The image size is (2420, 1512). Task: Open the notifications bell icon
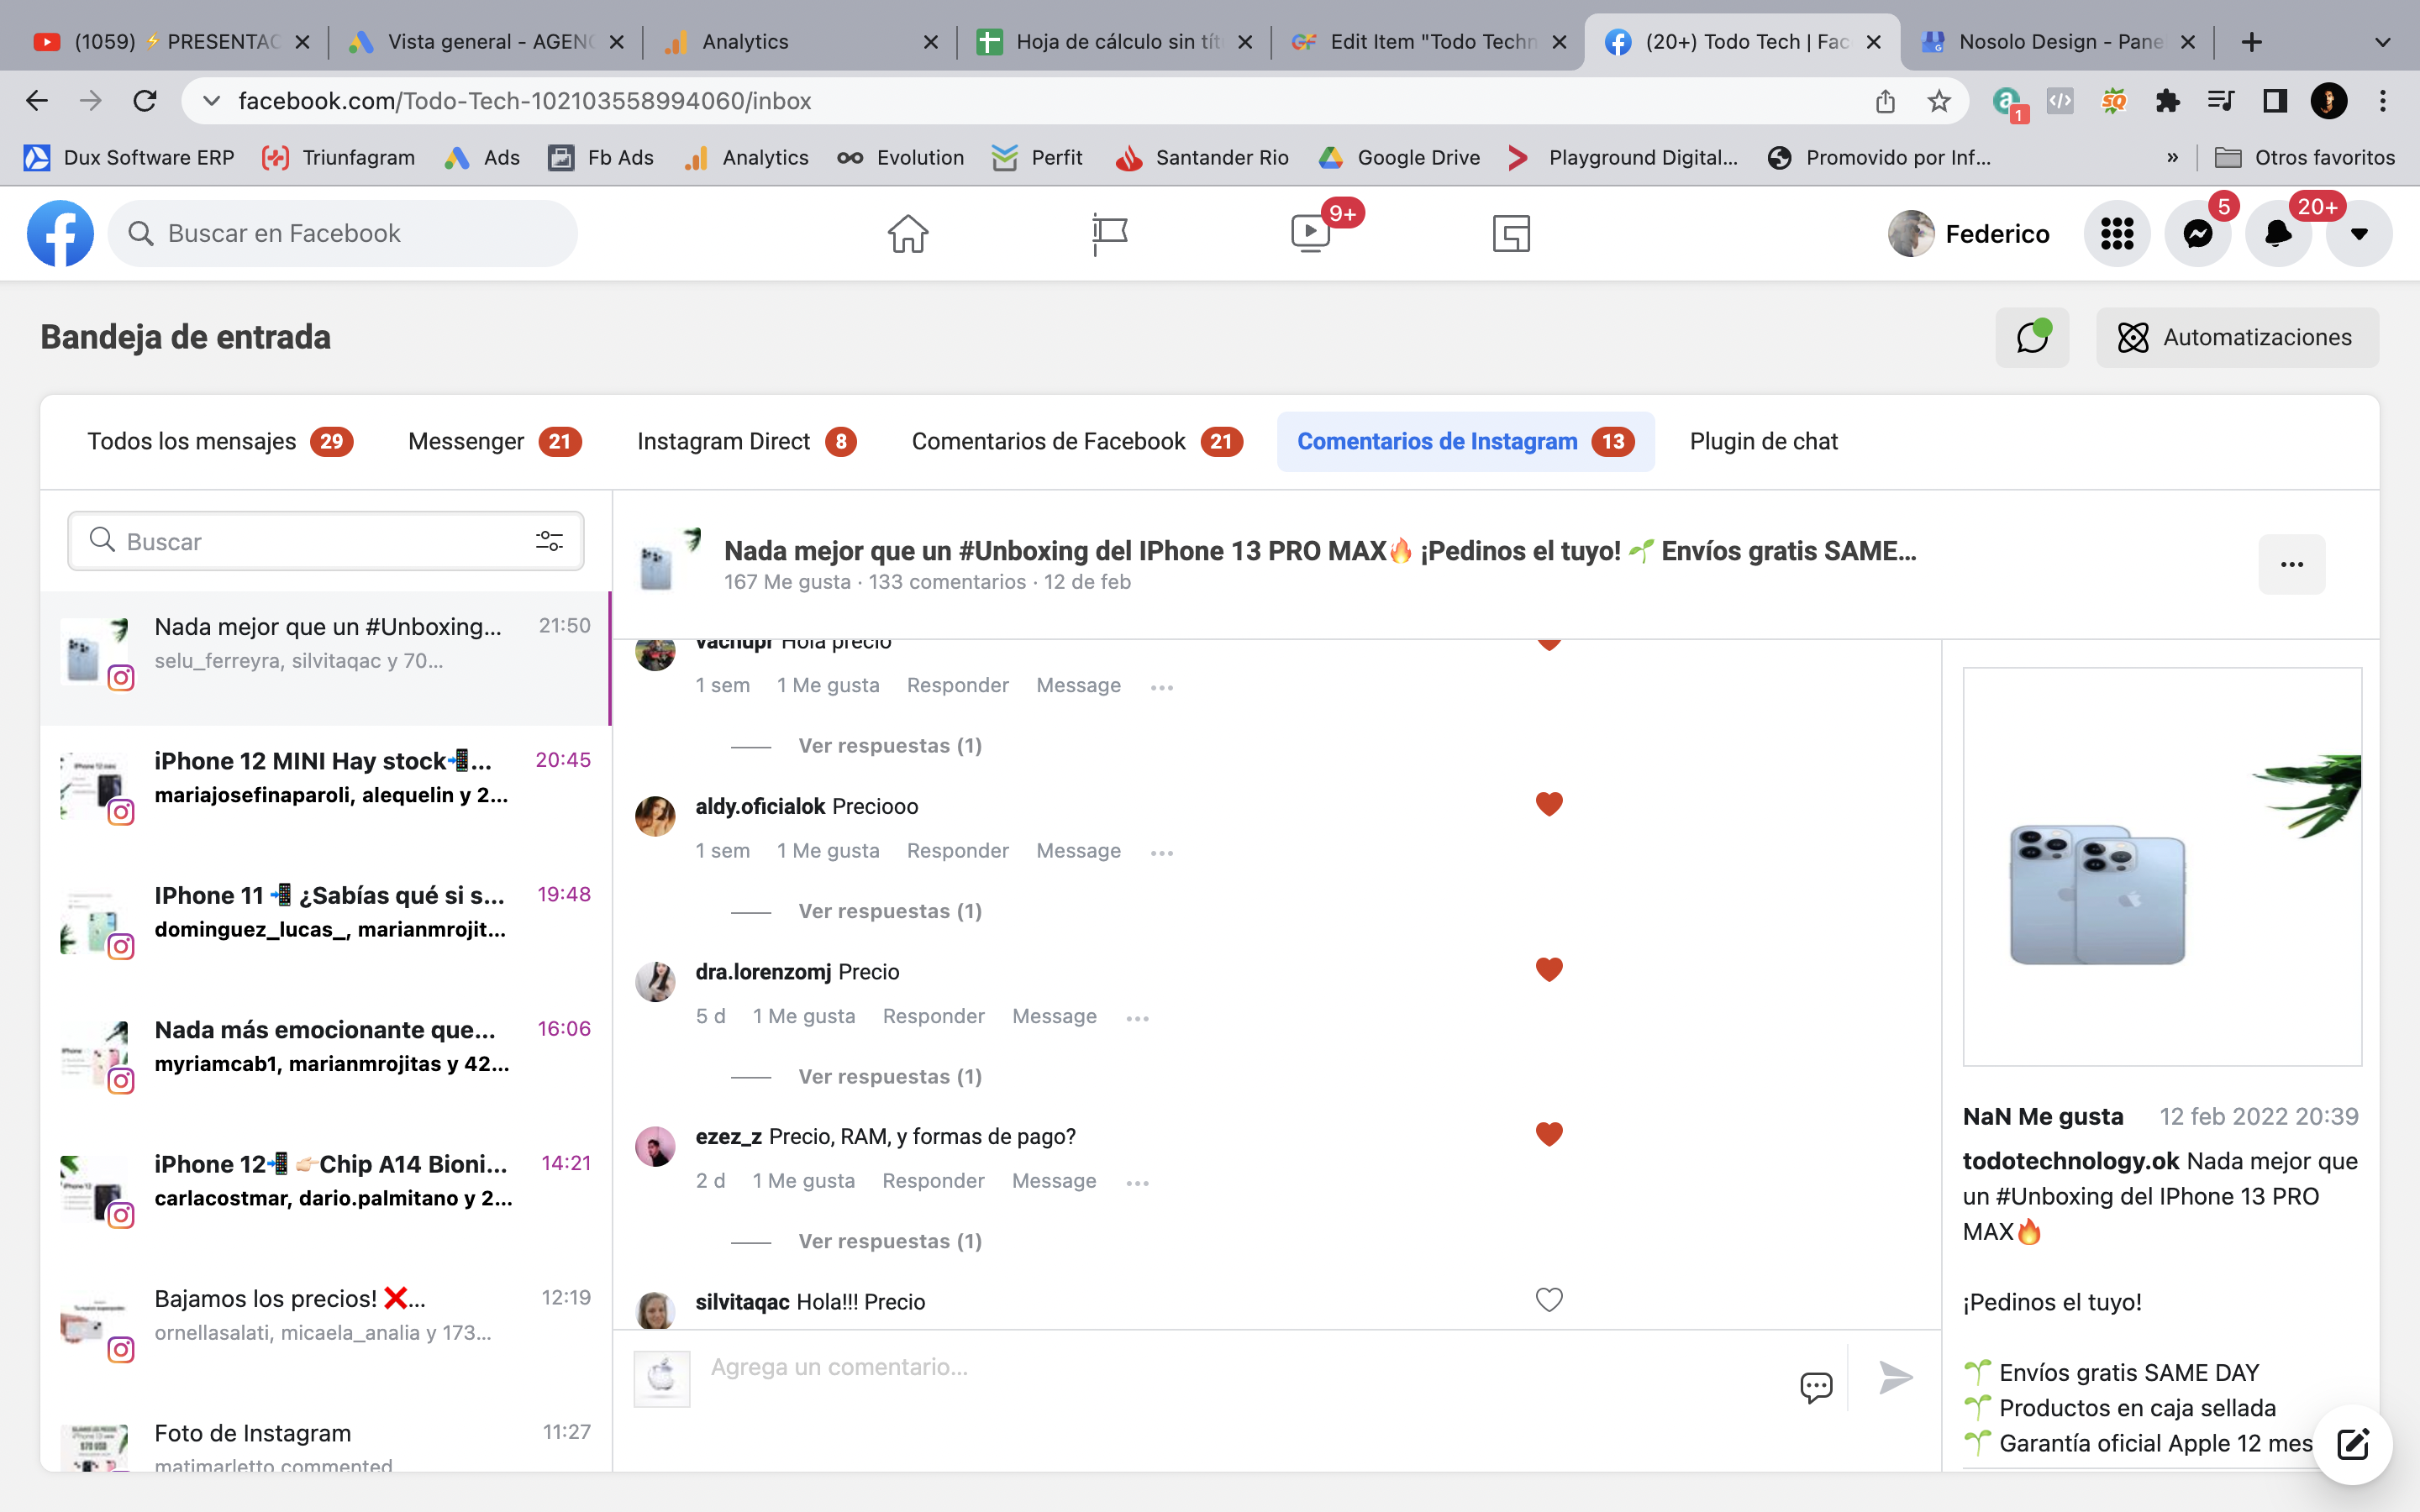pos(2278,233)
